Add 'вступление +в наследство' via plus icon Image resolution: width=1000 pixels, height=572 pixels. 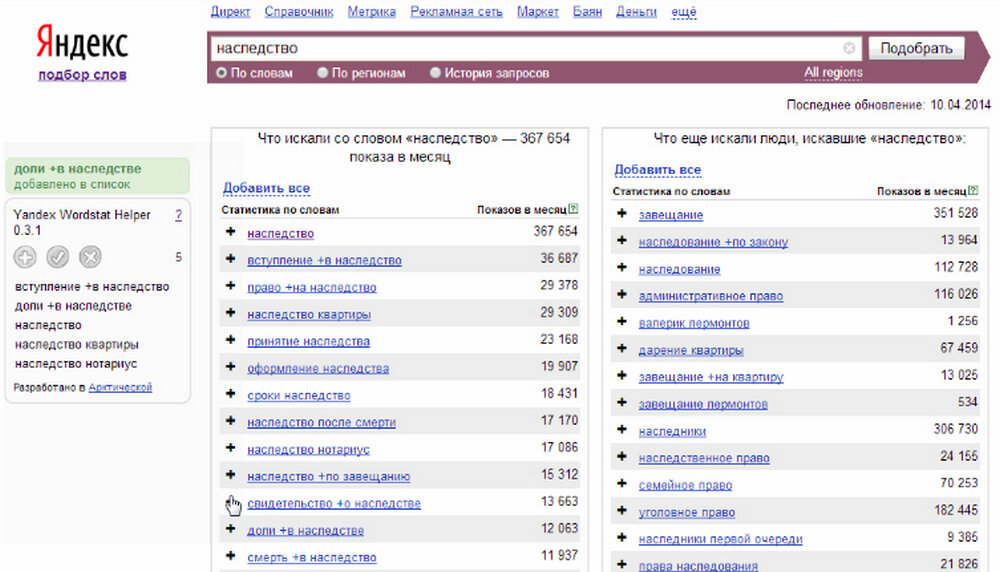pos(231,259)
